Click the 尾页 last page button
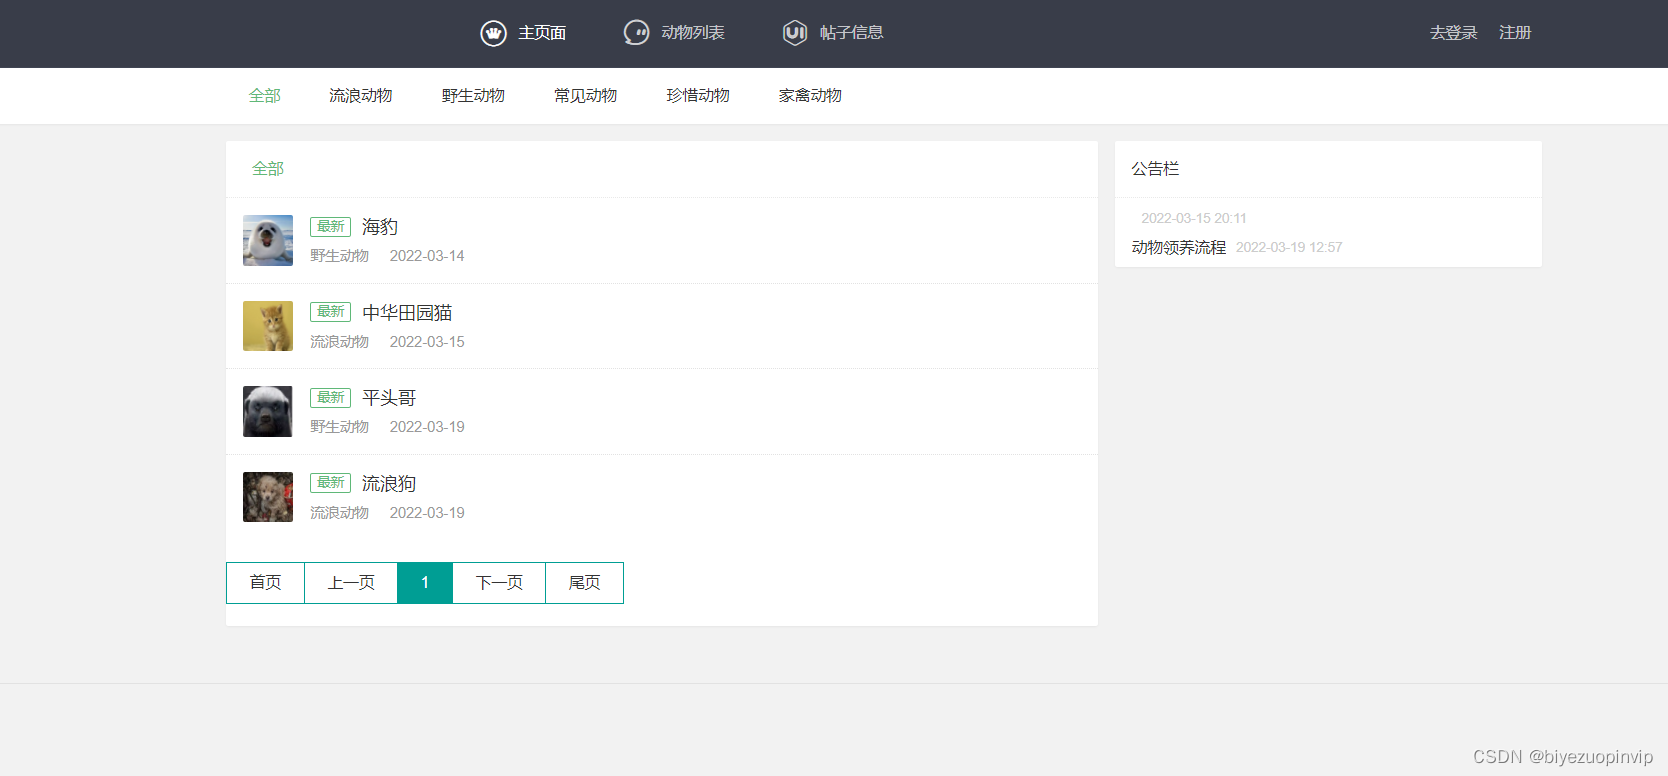This screenshot has height=776, width=1668. coord(585,583)
